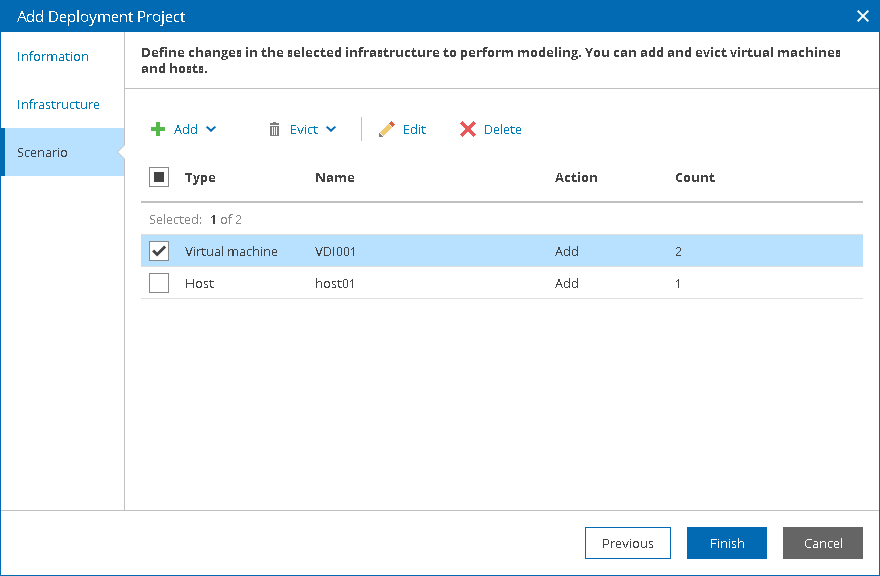Expand the Evict dropdown arrow
The height and width of the screenshot is (576, 880).
pos(331,129)
